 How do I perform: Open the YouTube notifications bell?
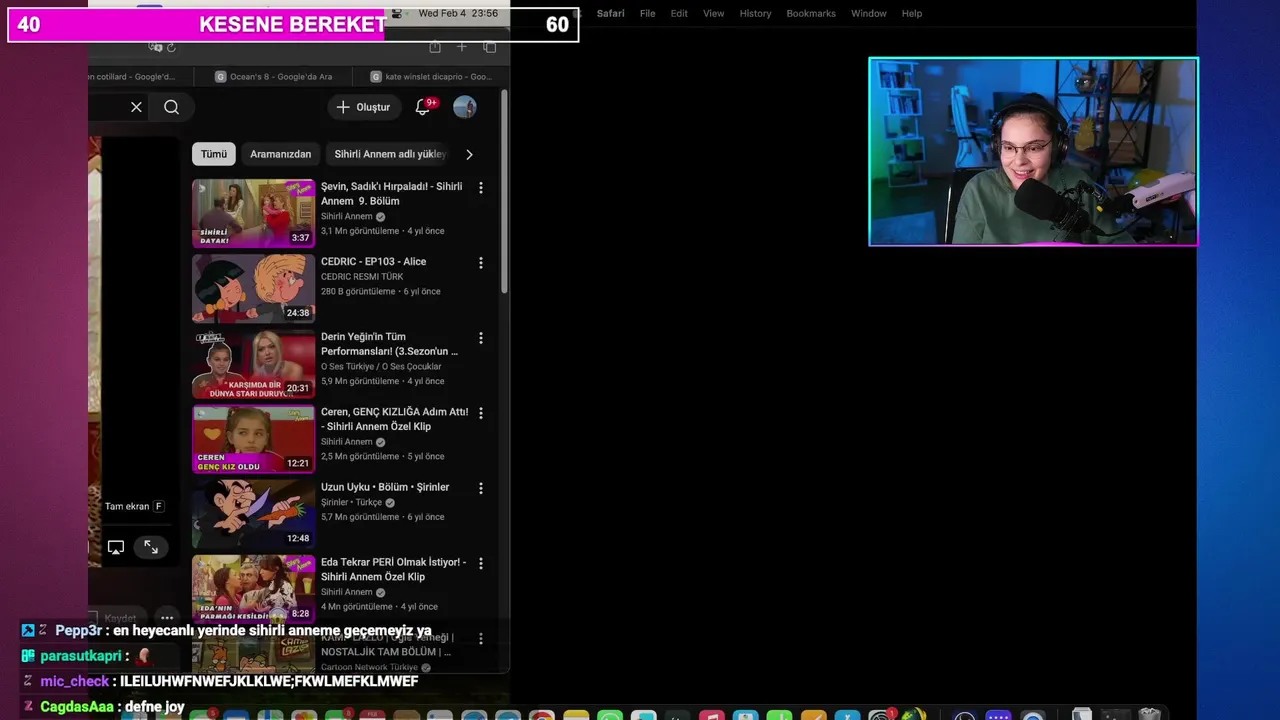point(423,107)
